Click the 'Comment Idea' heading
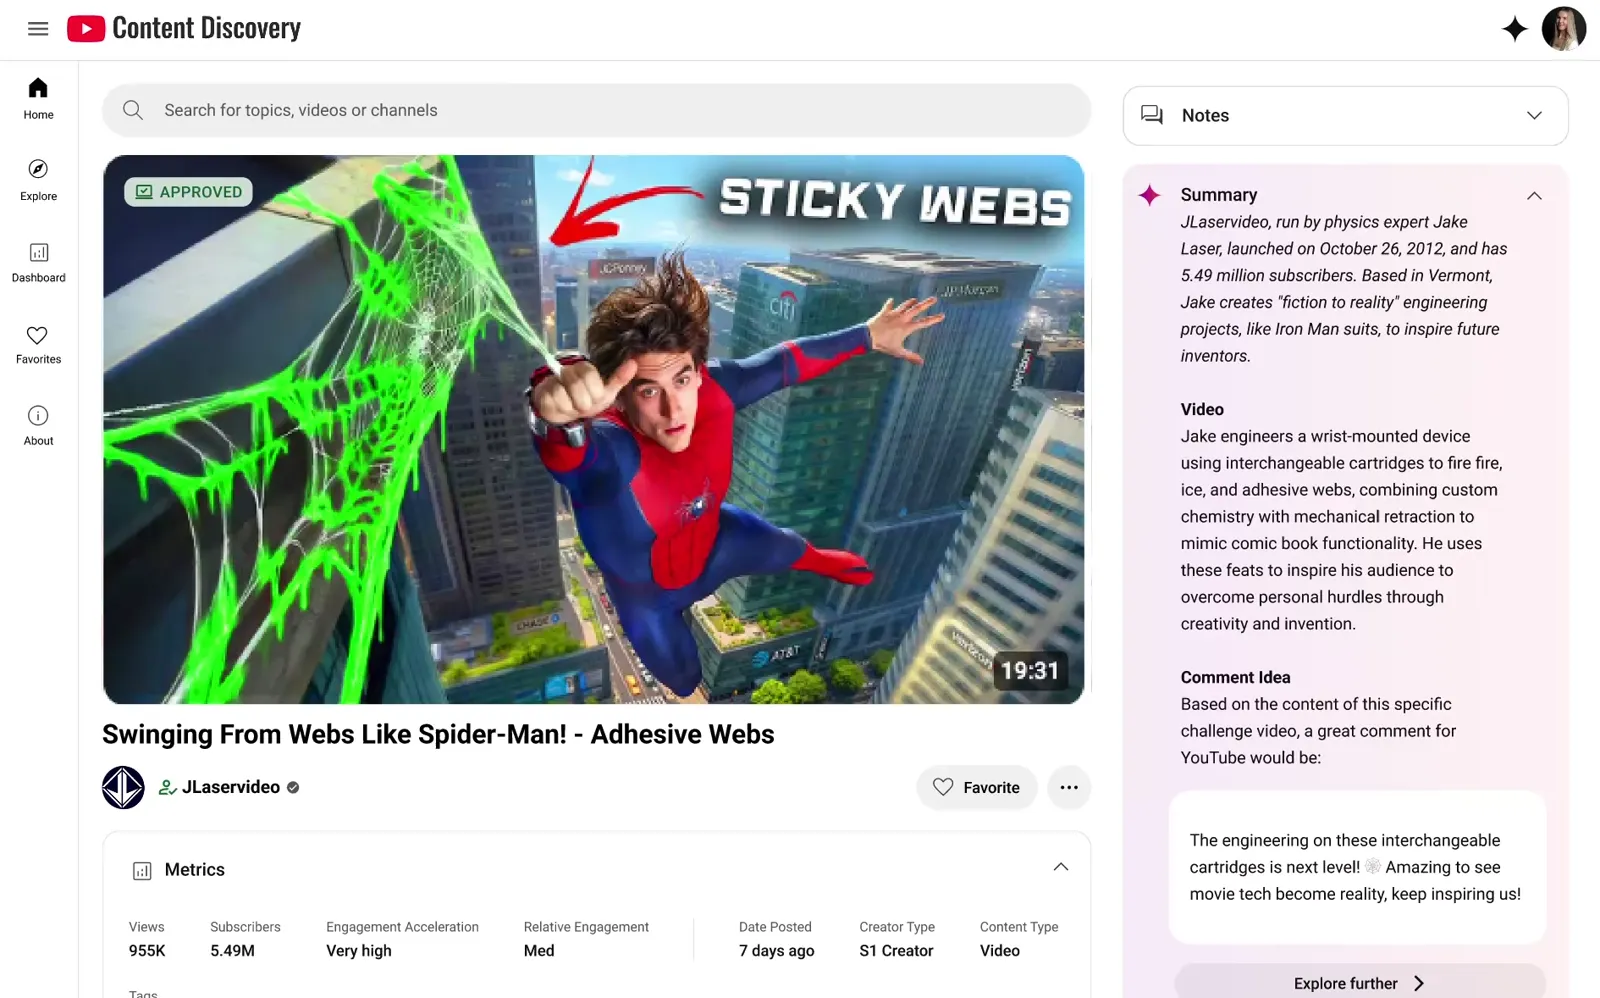 pyautogui.click(x=1235, y=677)
